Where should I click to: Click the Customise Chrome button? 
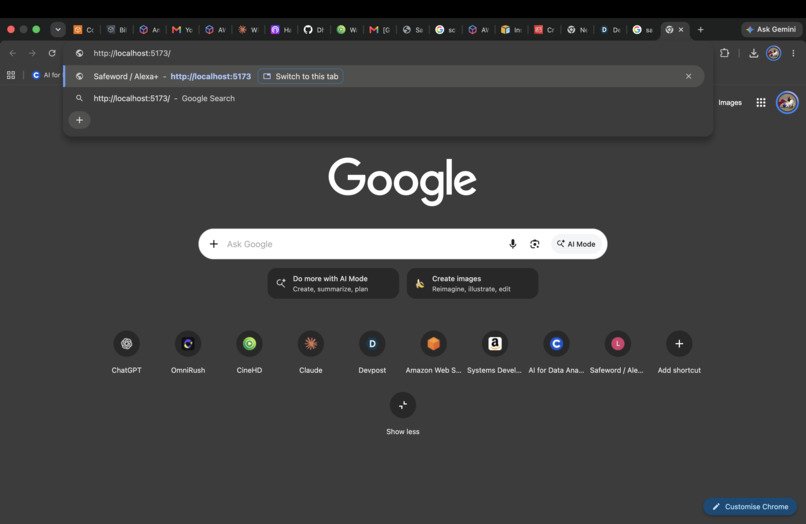coord(750,507)
